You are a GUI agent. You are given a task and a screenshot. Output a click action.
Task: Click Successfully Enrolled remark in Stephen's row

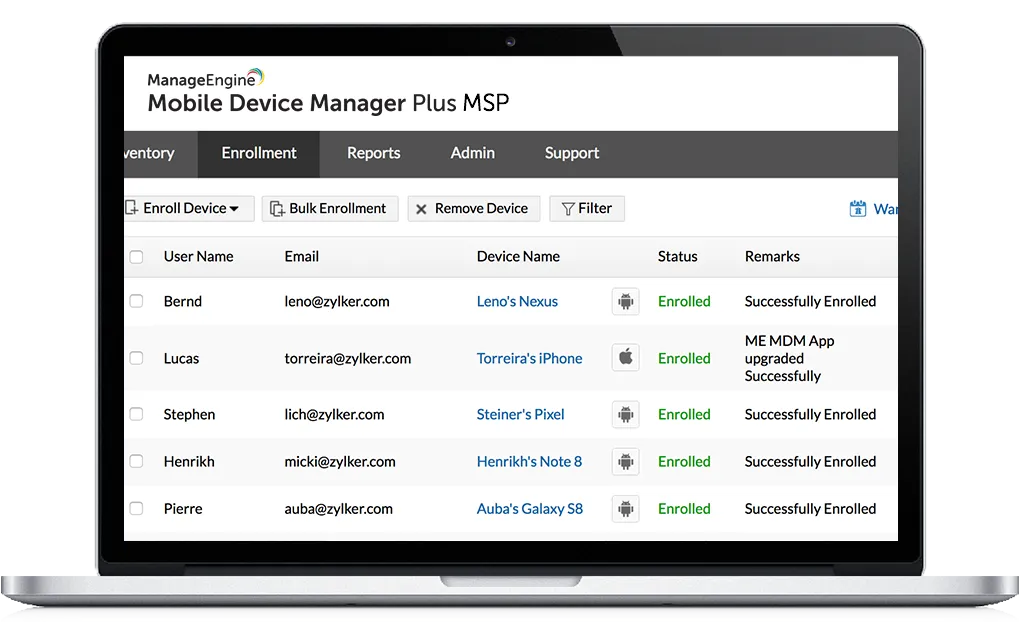click(x=810, y=415)
